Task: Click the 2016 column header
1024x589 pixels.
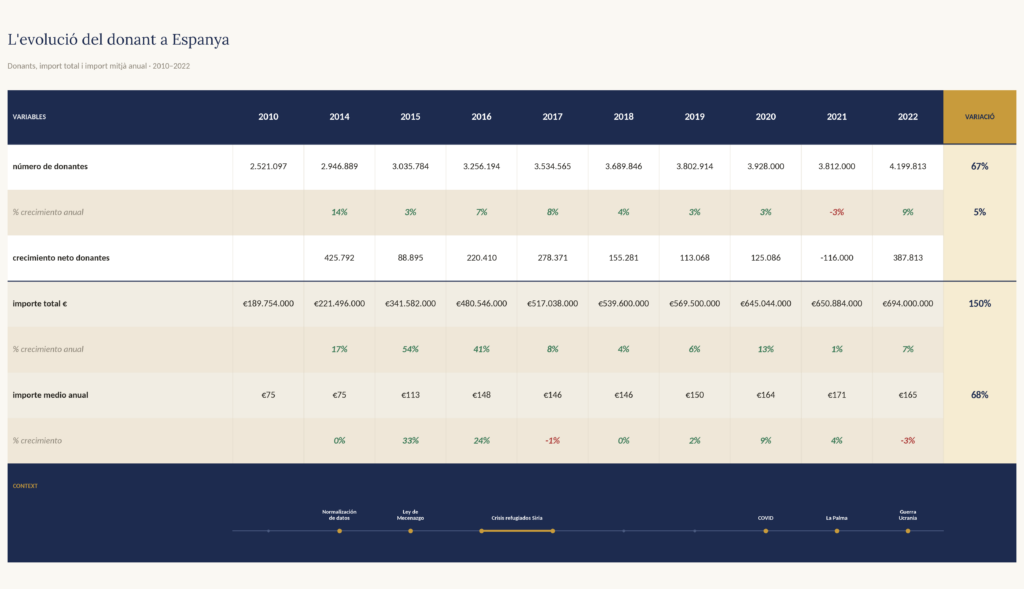Action: [x=481, y=117]
